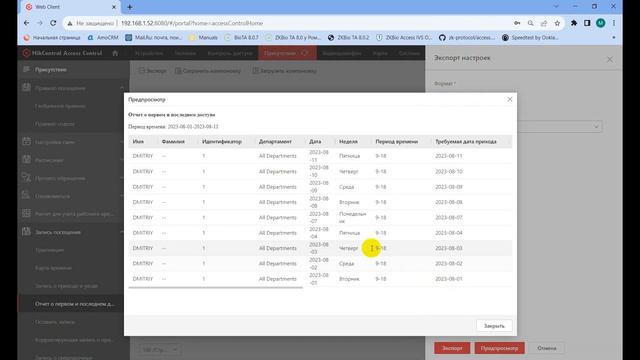Close the Экспорт настроек side panel

pos(609,60)
